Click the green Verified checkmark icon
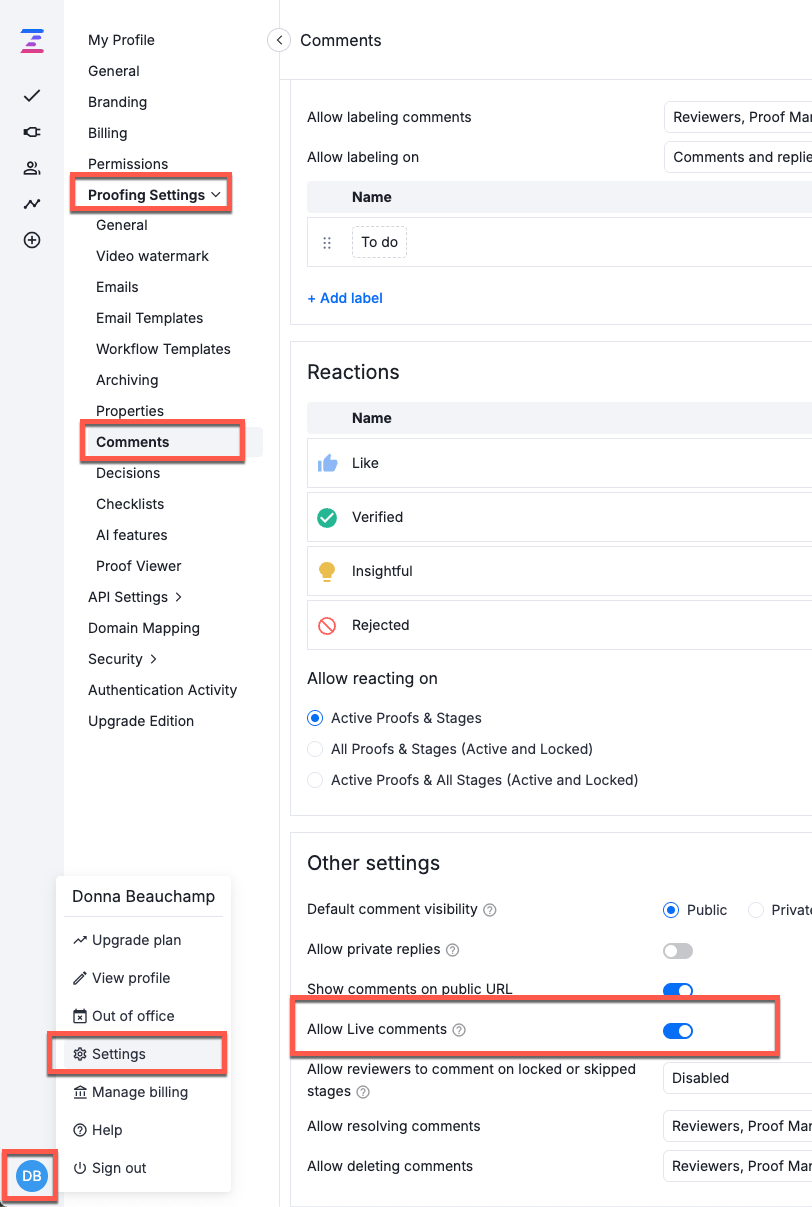Screen dimensions: 812x1207 click(x=327, y=517)
